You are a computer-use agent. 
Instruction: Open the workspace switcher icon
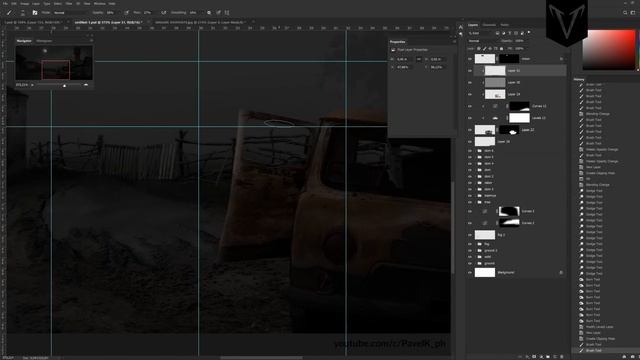(x=633, y=13)
